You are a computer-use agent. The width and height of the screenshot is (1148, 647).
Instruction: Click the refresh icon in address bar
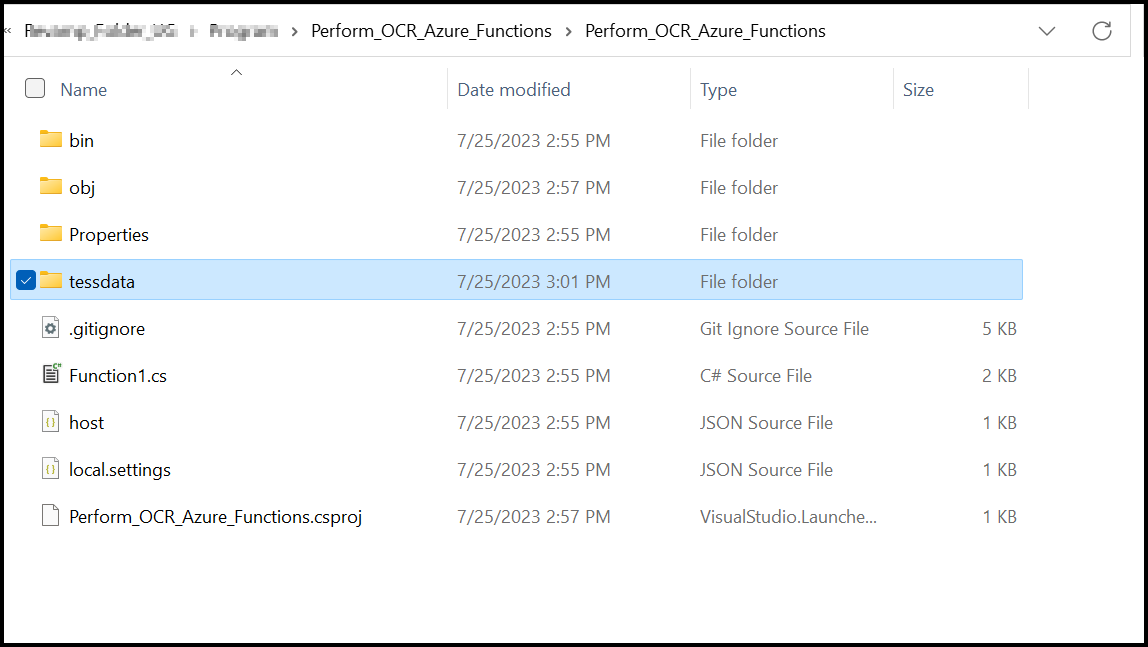[1102, 31]
